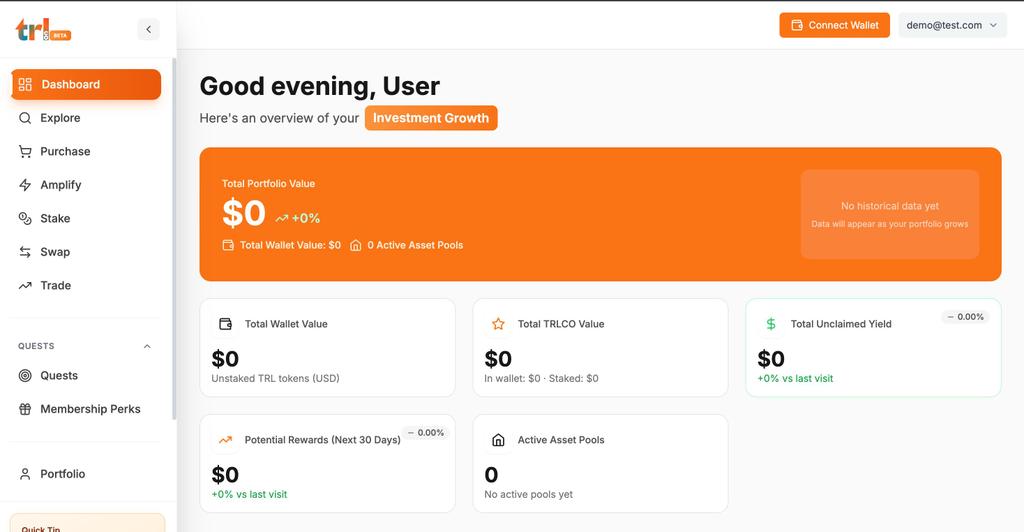Click the Good evening, User heading
The image size is (1024, 532).
pyautogui.click(x=319, y=86)
